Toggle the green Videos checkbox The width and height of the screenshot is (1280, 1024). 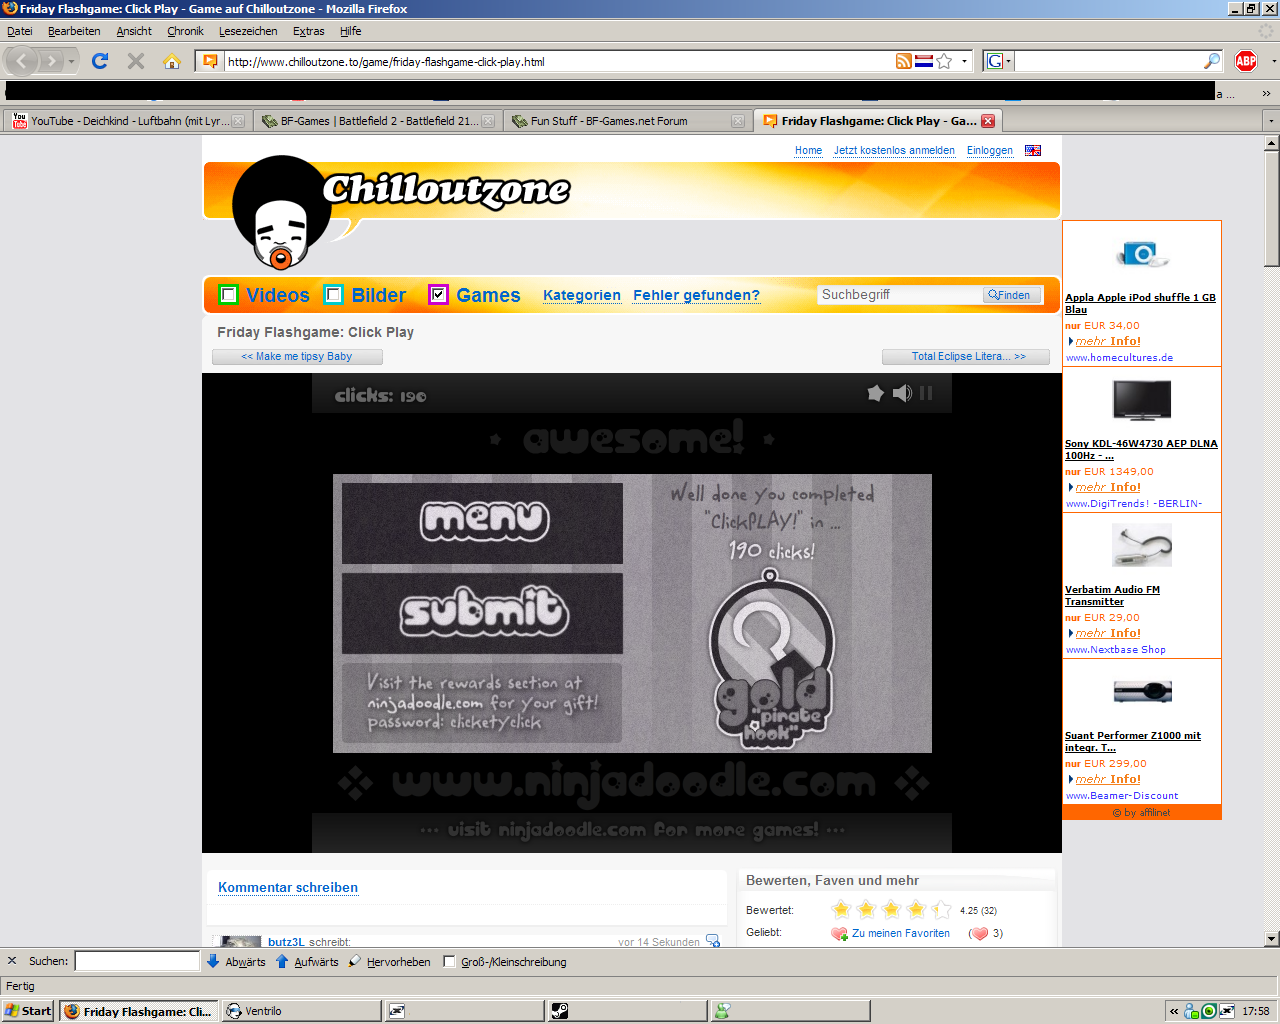pyautogui.click(x=228, y=294)
